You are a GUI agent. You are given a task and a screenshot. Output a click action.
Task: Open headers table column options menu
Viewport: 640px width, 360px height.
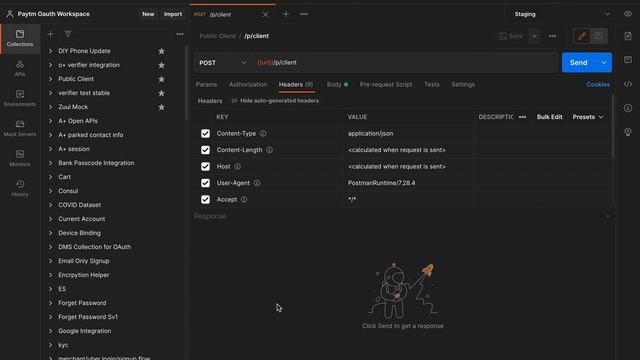pyautogui.click(x=522, y=117)
